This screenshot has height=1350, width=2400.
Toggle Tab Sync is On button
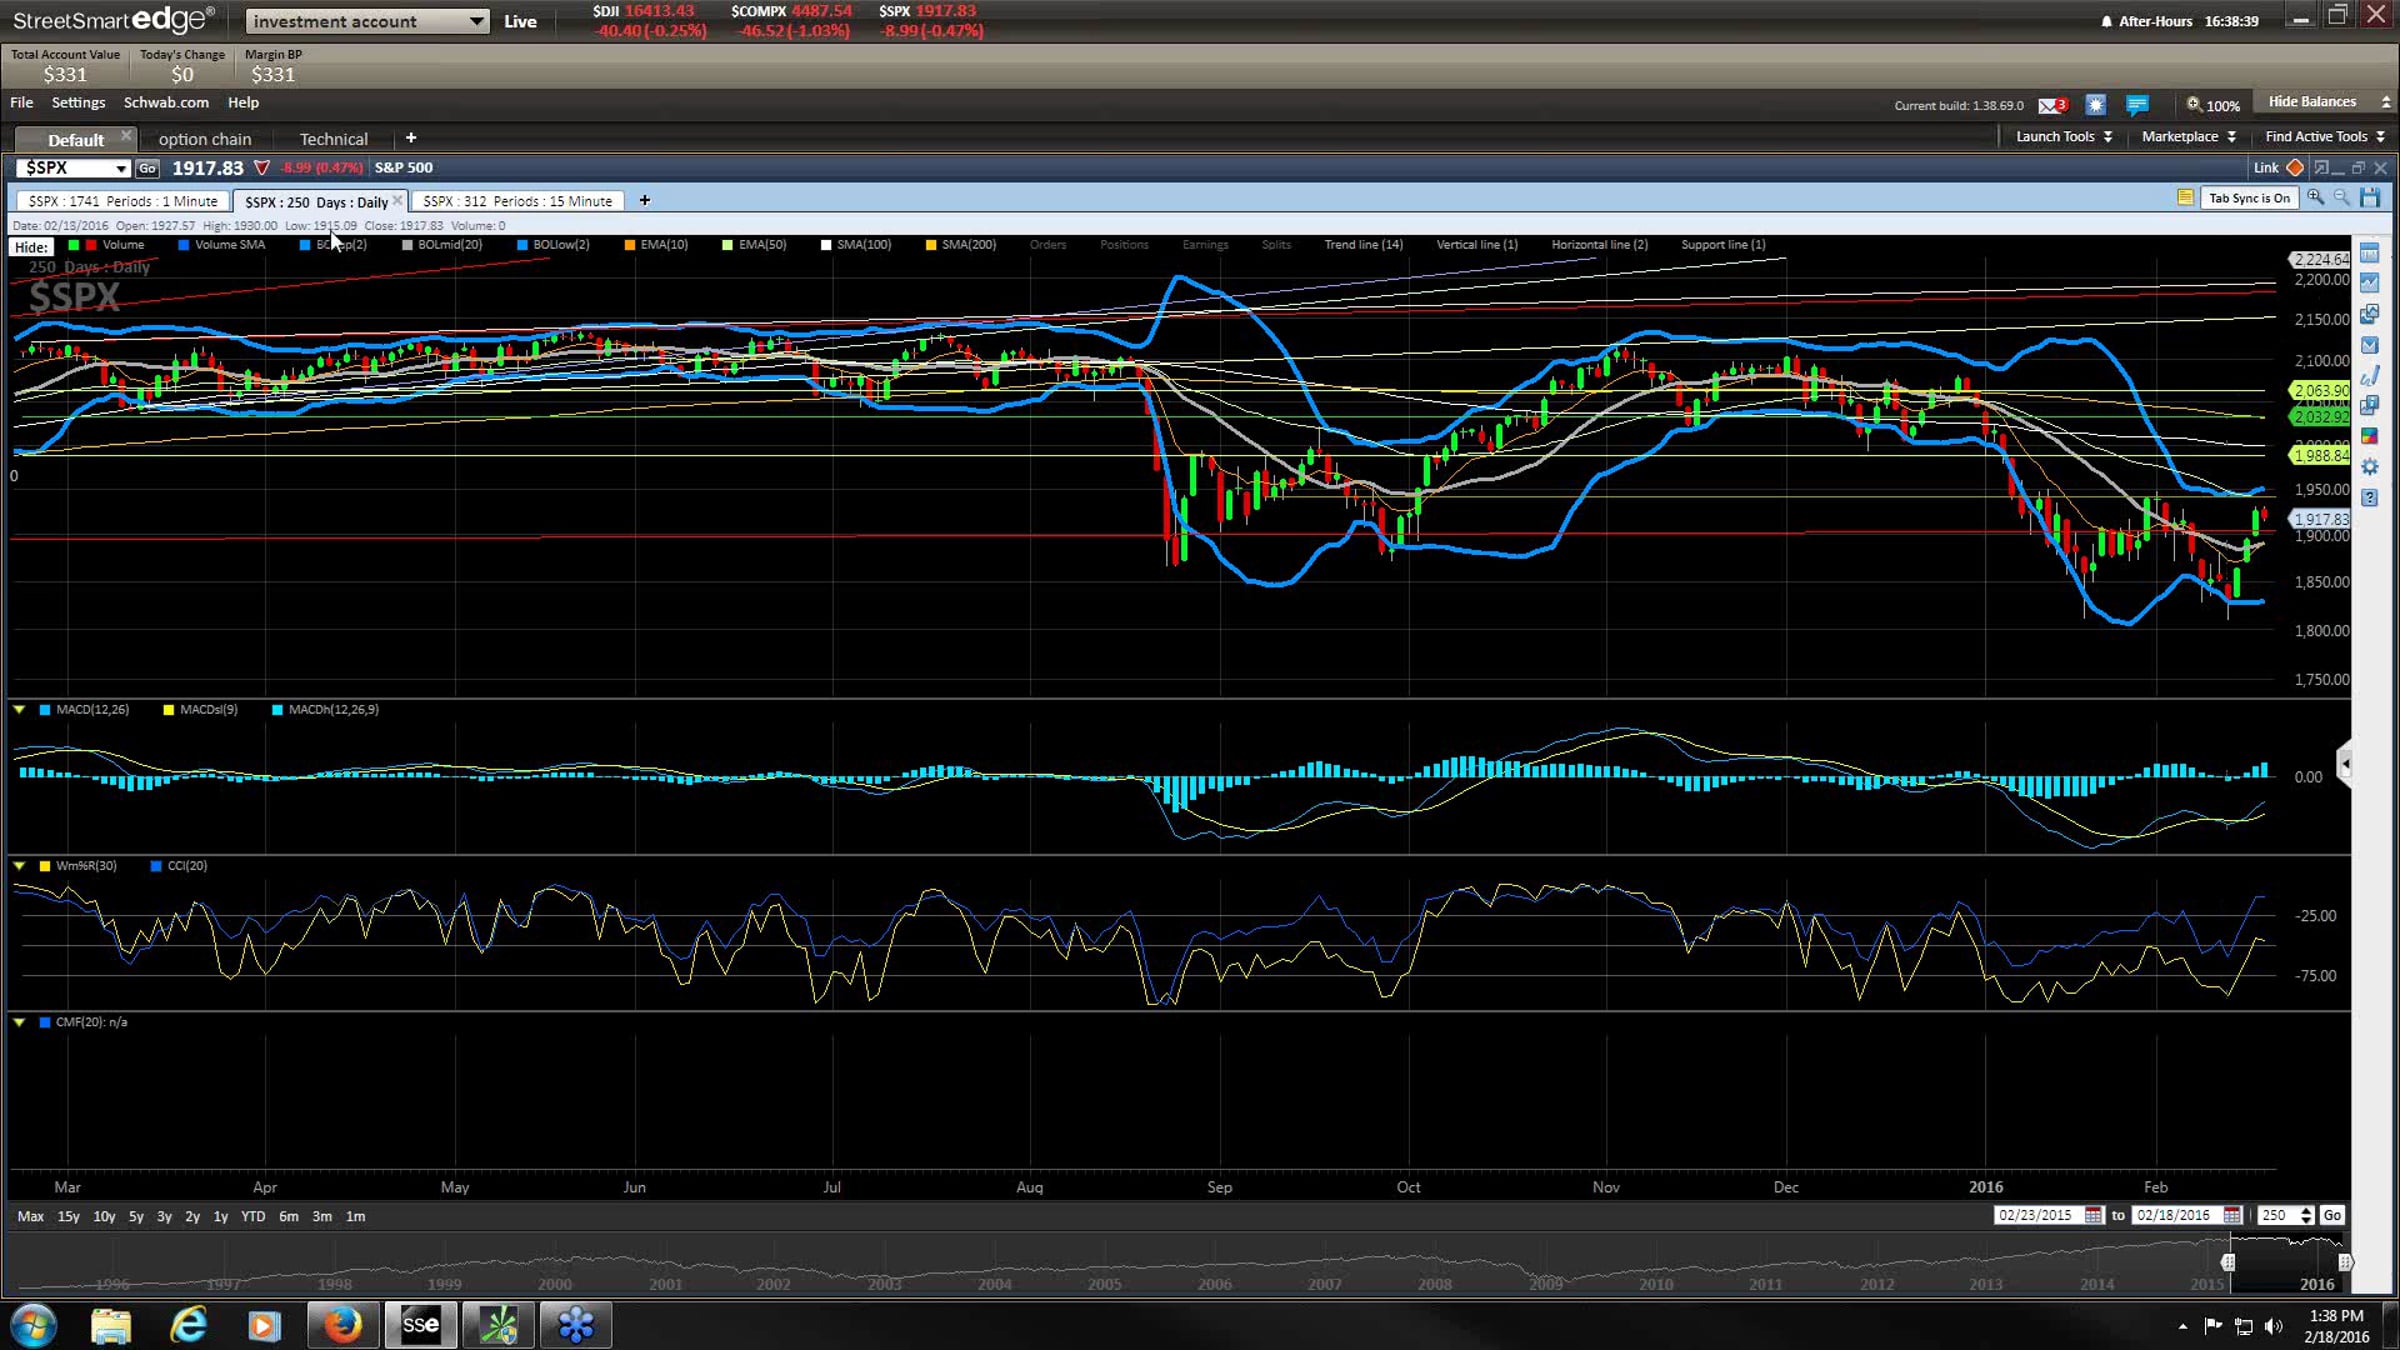2249,198
